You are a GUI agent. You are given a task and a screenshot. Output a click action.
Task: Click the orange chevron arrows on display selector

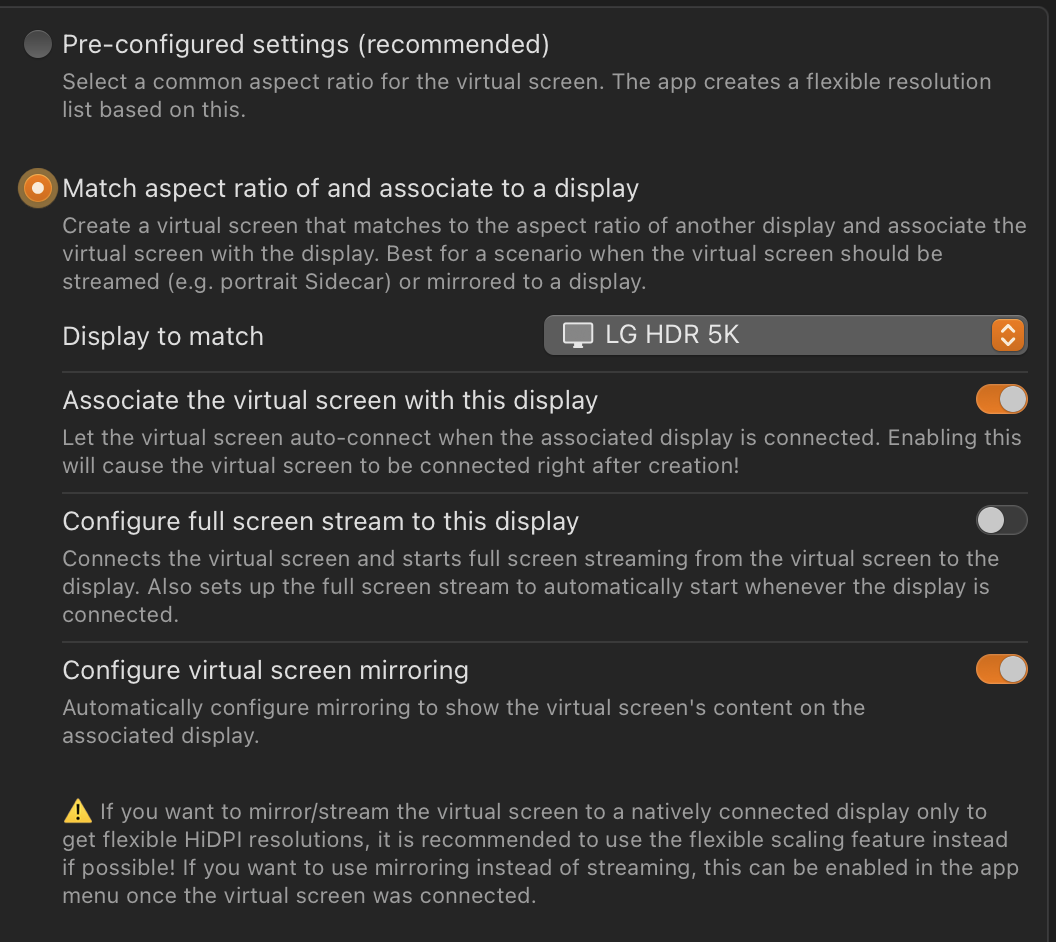point(1008,335)
